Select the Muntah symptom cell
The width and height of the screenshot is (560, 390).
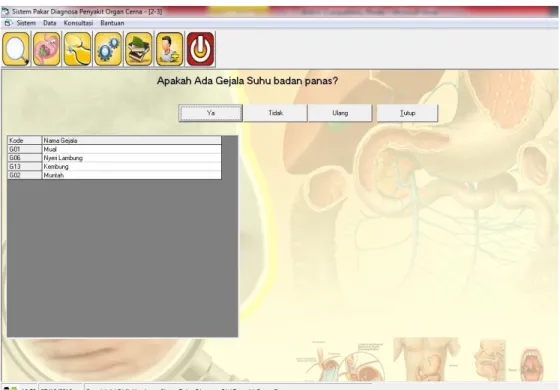click(x=132, y=175)
